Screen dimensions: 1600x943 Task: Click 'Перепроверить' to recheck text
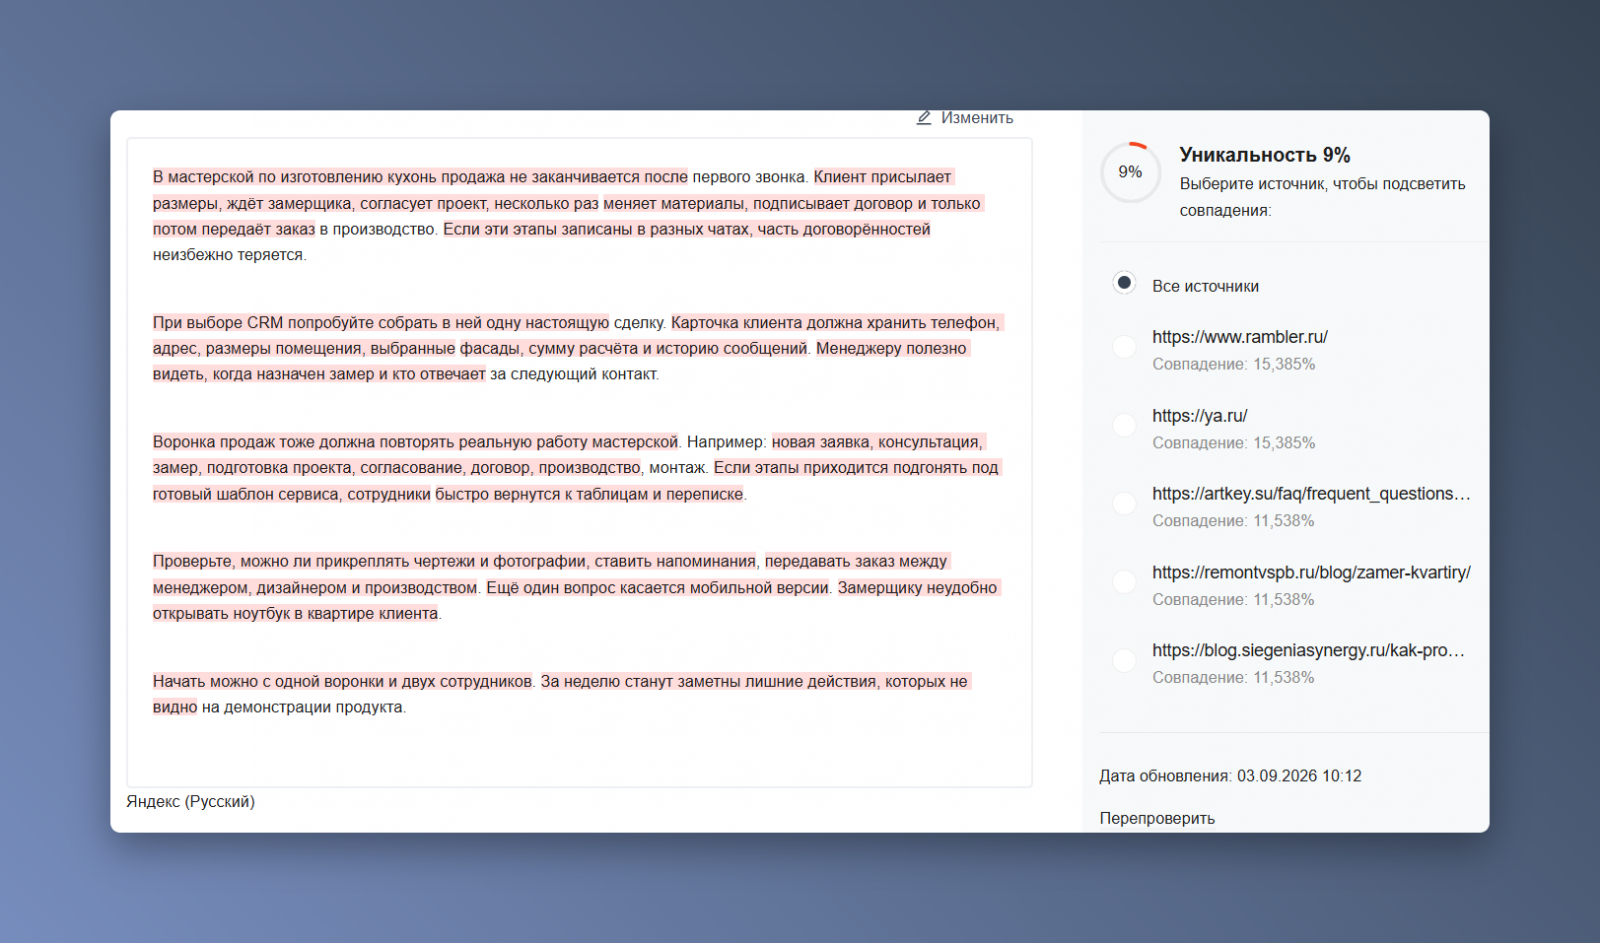coord(1157,818)
